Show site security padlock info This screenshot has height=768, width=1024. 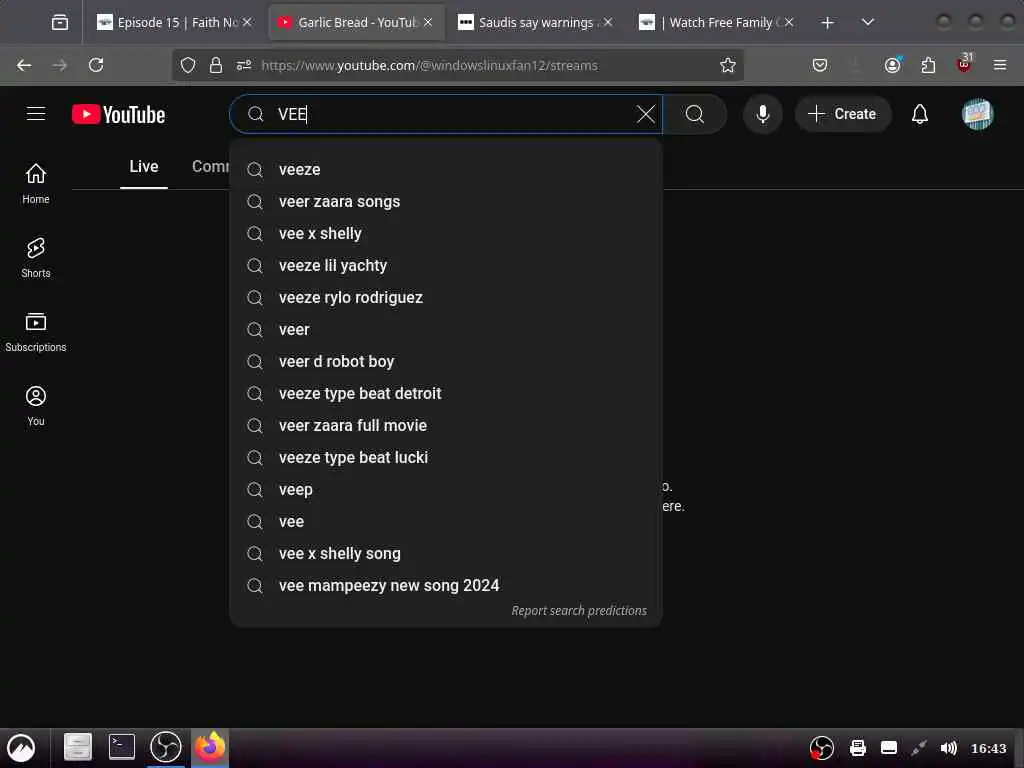tap(216, 65)
